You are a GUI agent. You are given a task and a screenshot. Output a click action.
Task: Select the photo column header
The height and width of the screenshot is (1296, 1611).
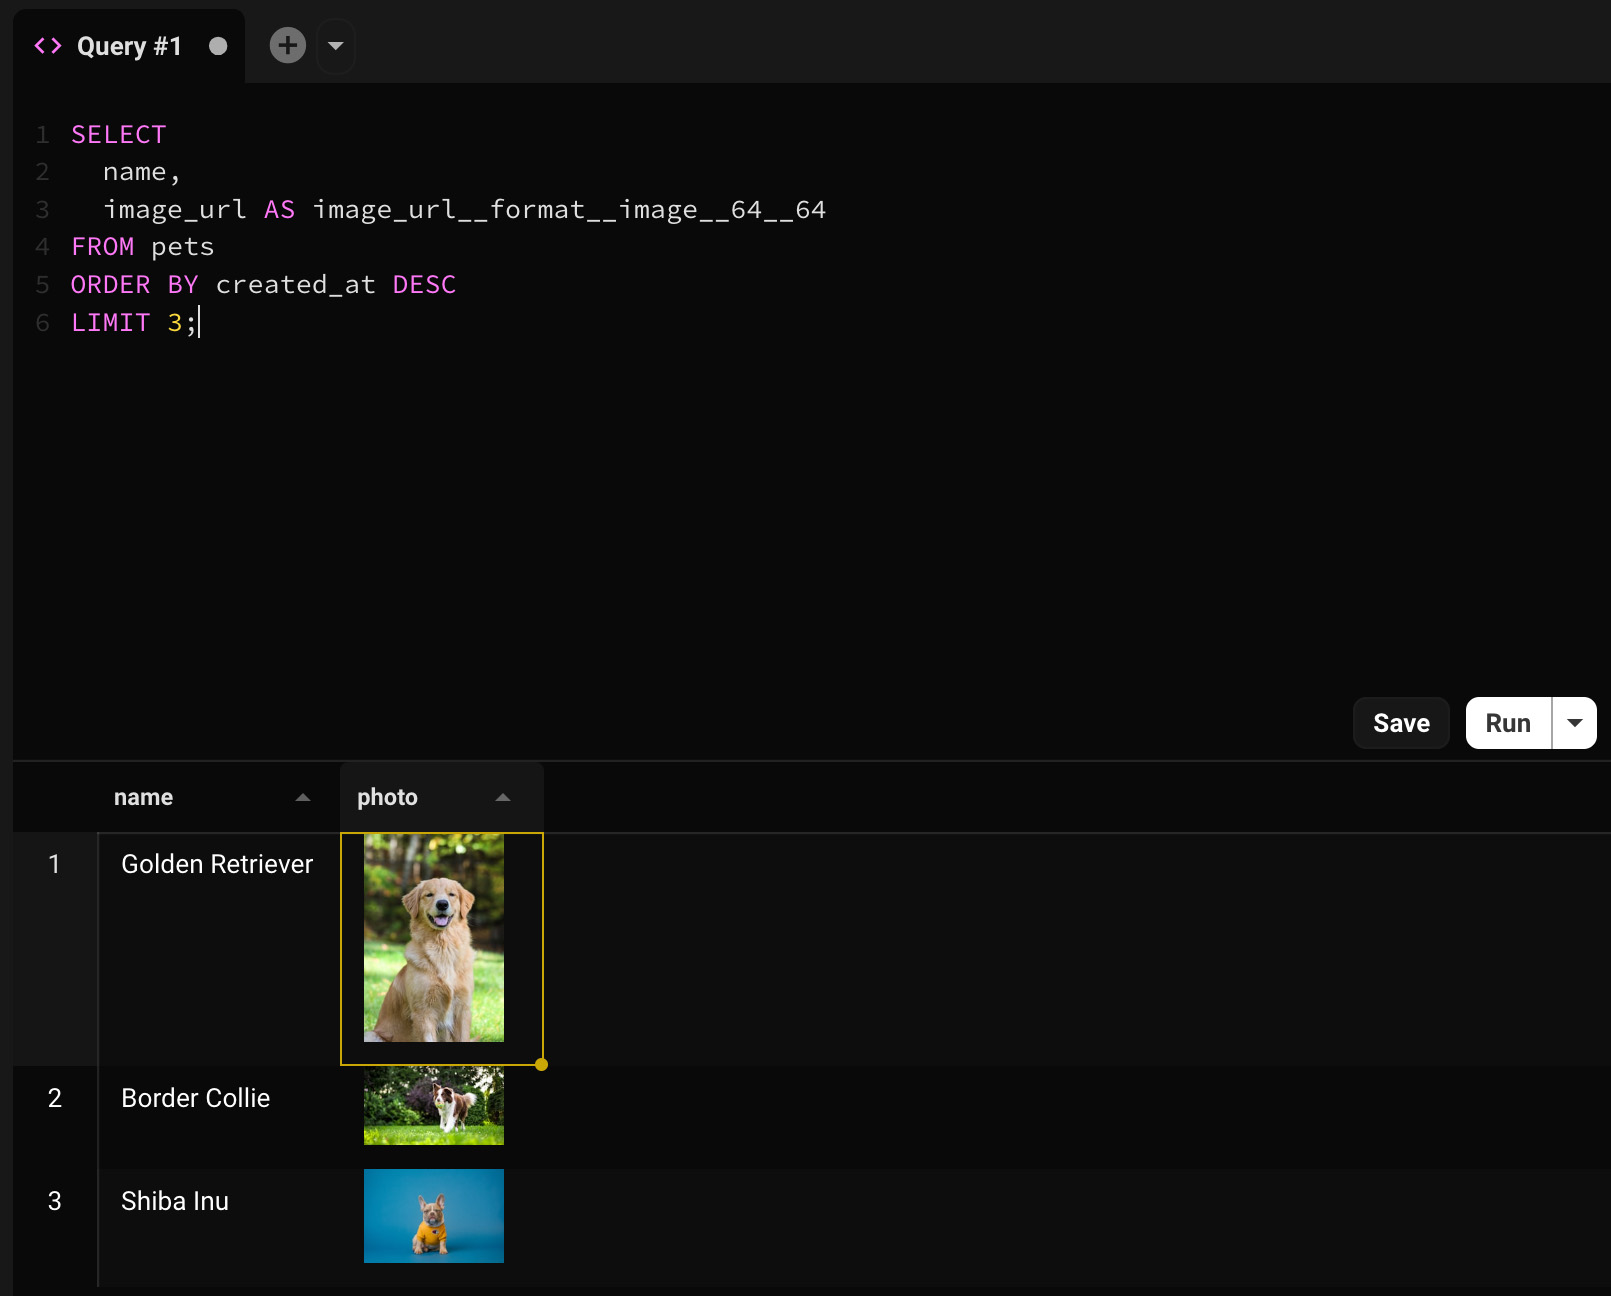[x=388, y=797]
